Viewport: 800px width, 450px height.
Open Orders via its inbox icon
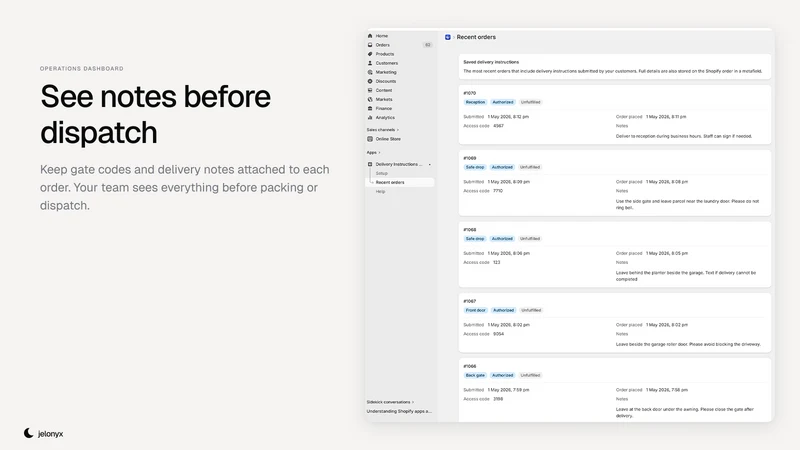[370, 45]
